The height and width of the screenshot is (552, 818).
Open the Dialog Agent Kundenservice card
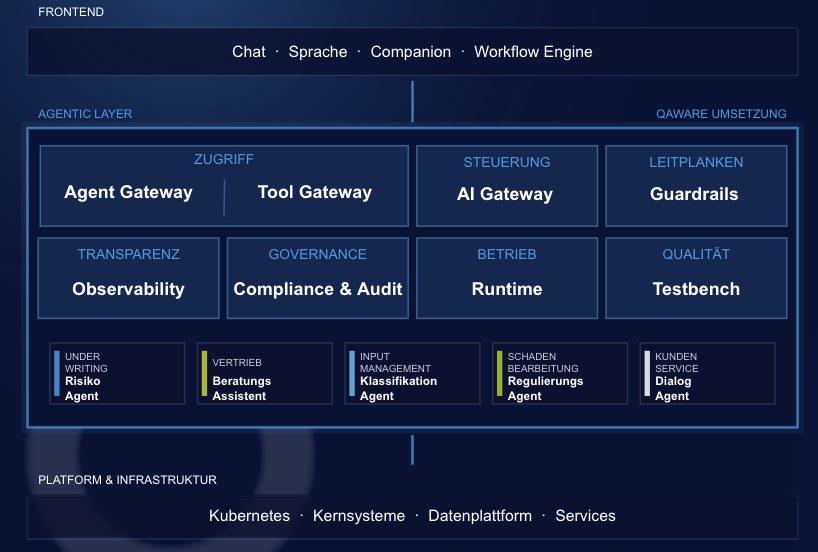pos(708,374)
